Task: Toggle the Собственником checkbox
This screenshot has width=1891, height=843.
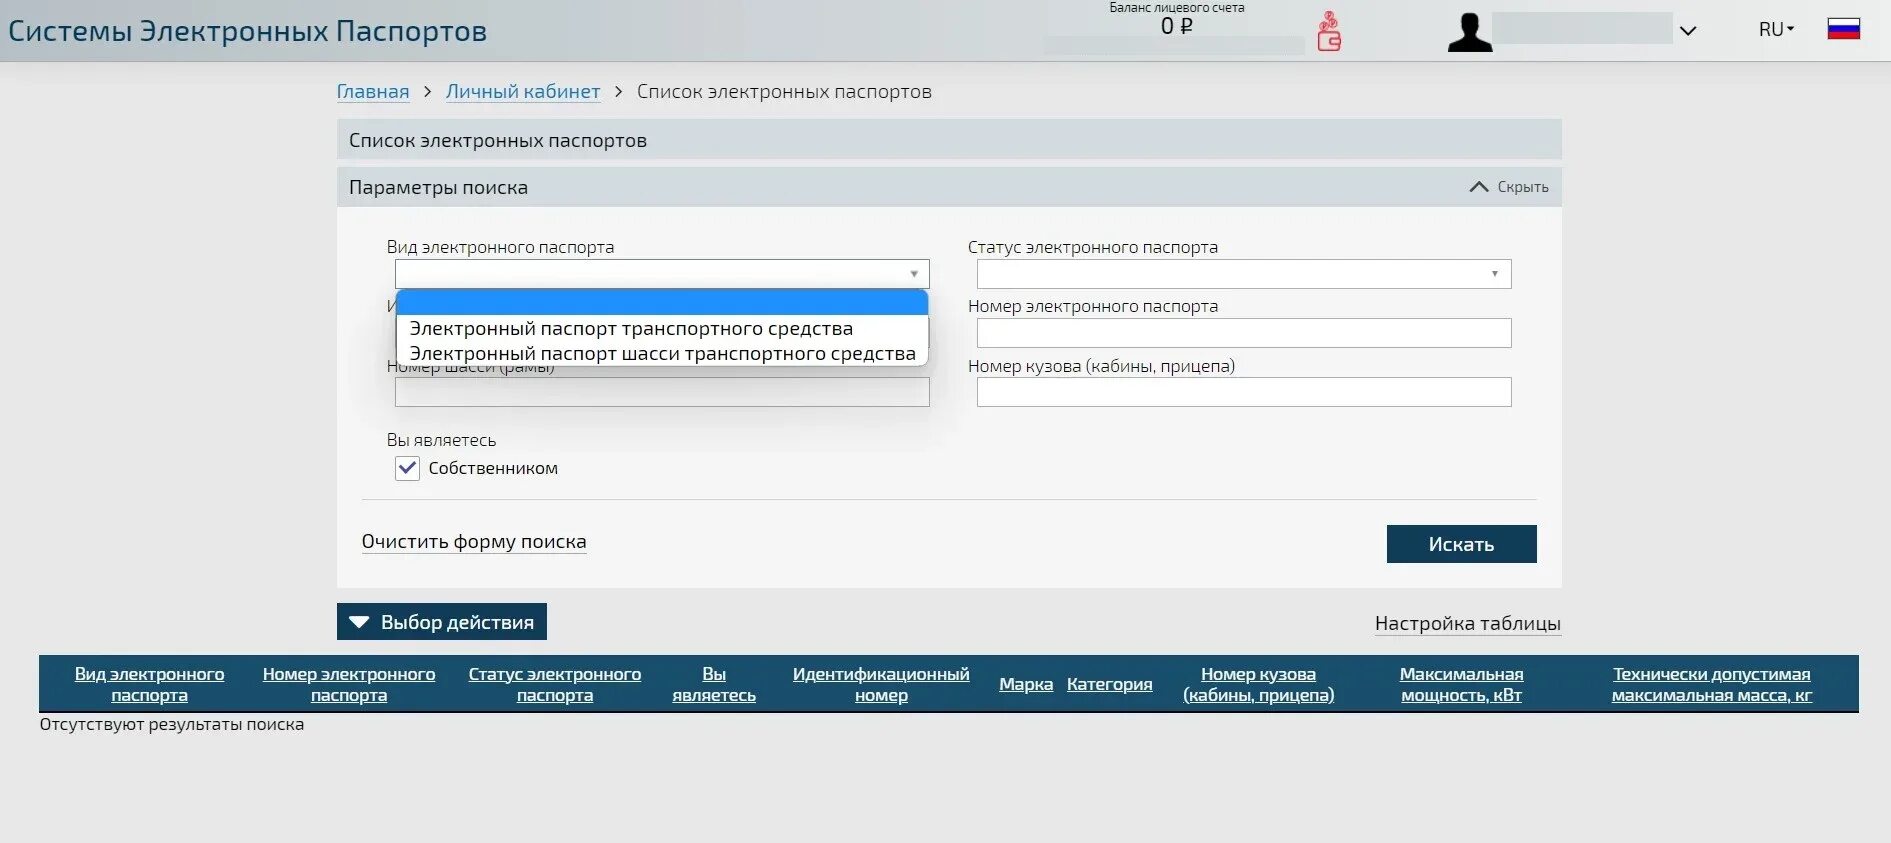Action: point(407,468)
